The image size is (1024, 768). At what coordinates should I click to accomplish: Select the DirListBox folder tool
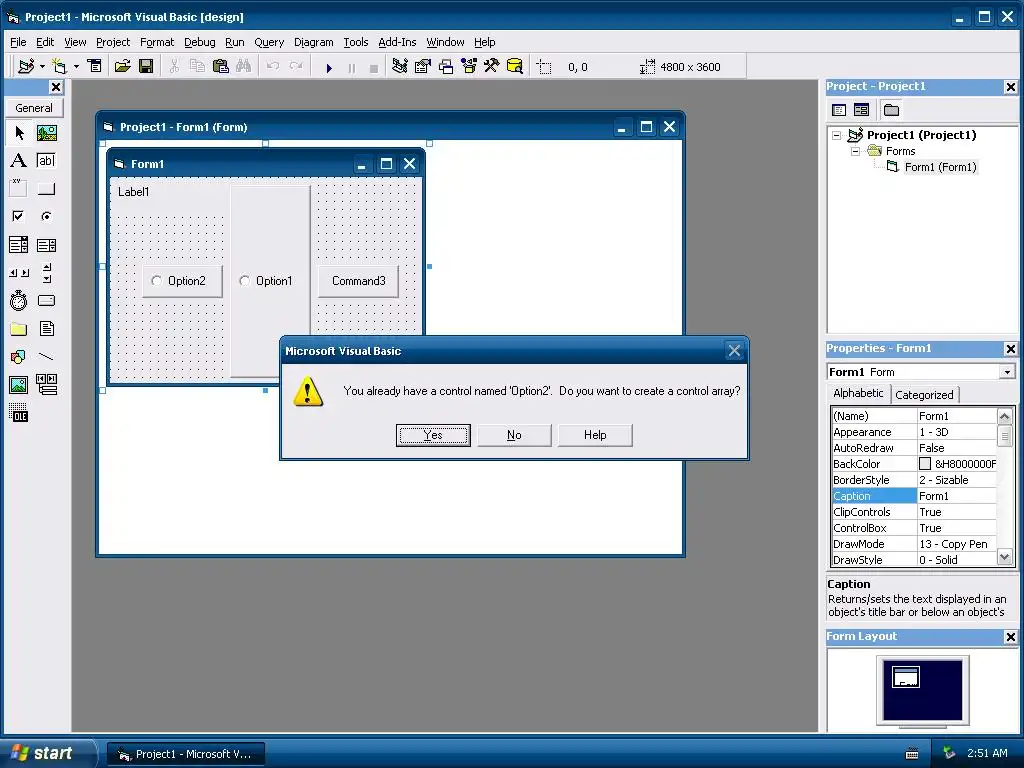click(19, 328)
